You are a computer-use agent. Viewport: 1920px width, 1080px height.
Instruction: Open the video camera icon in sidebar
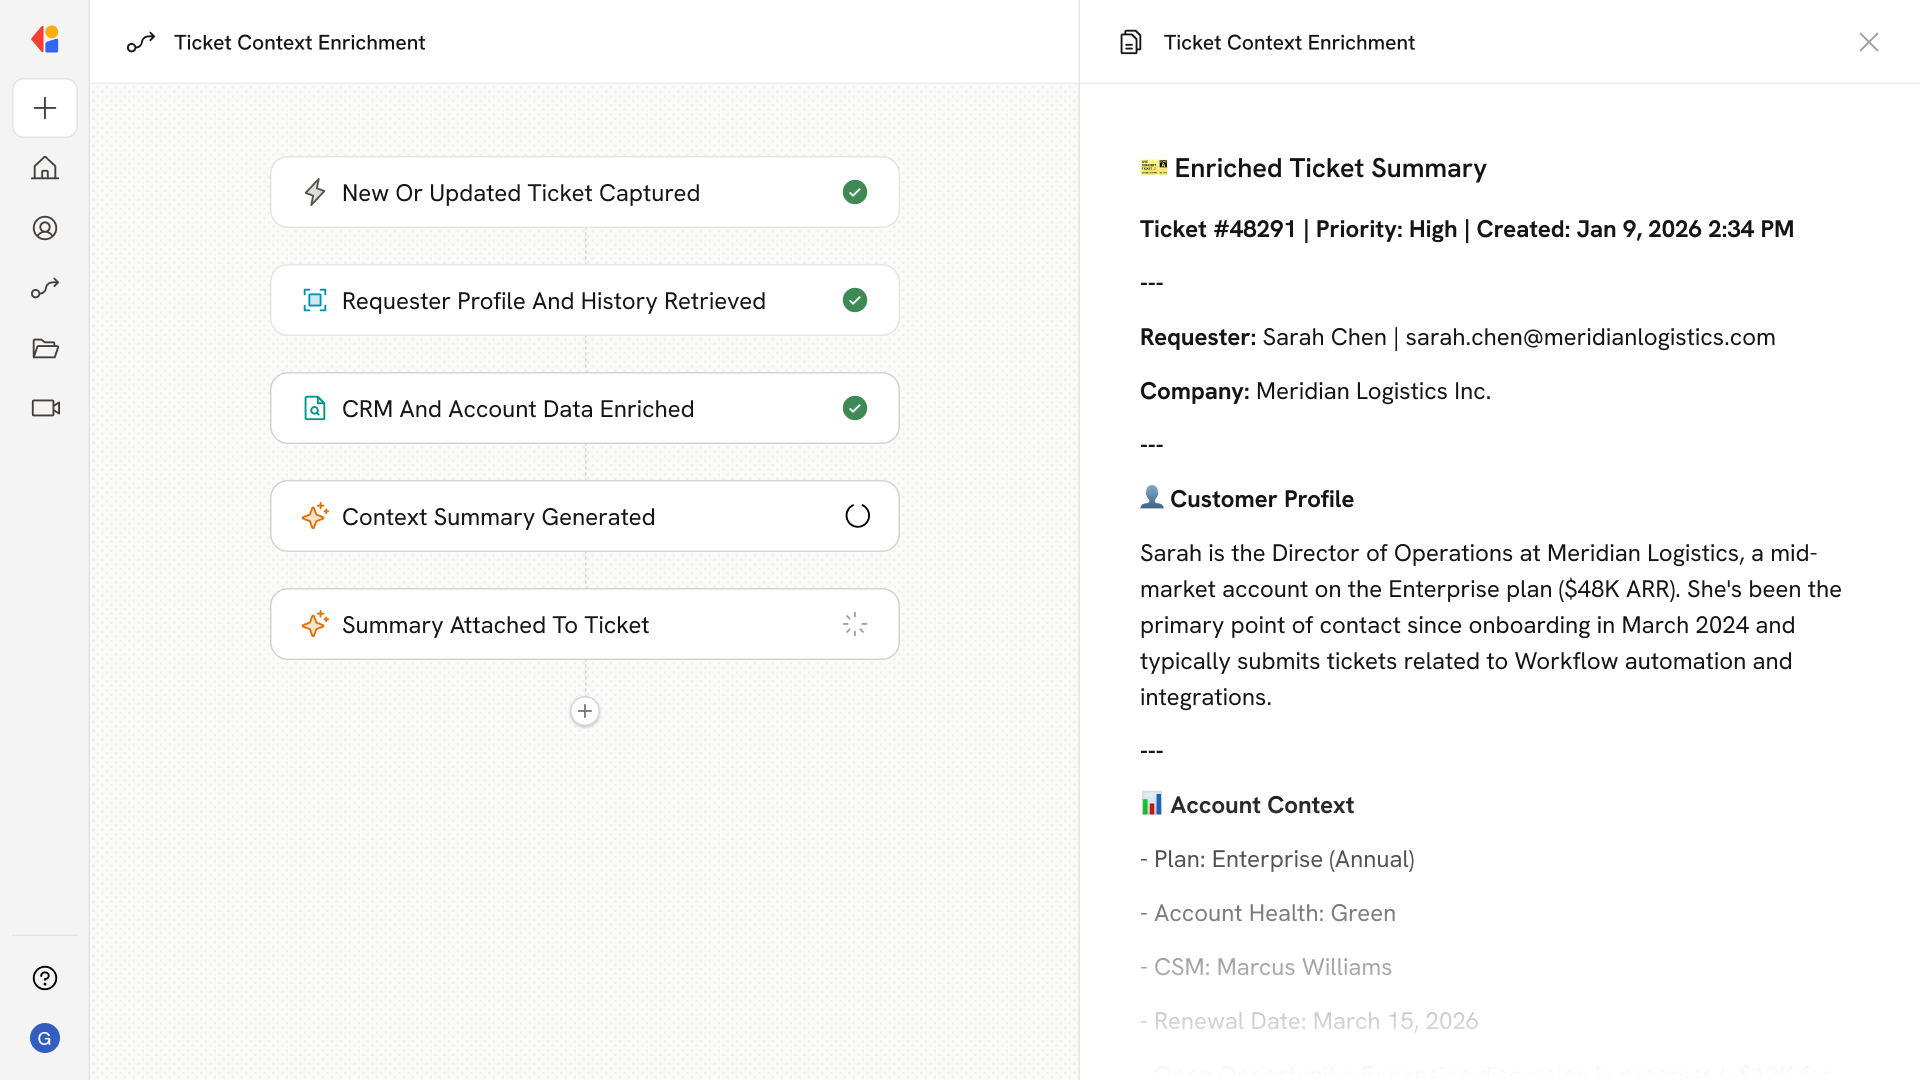click(x=45, y=408)
